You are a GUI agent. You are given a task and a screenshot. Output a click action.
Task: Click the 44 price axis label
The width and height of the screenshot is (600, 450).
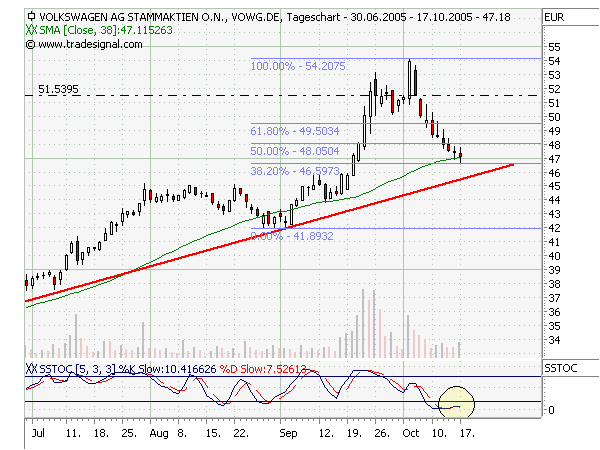554,200
